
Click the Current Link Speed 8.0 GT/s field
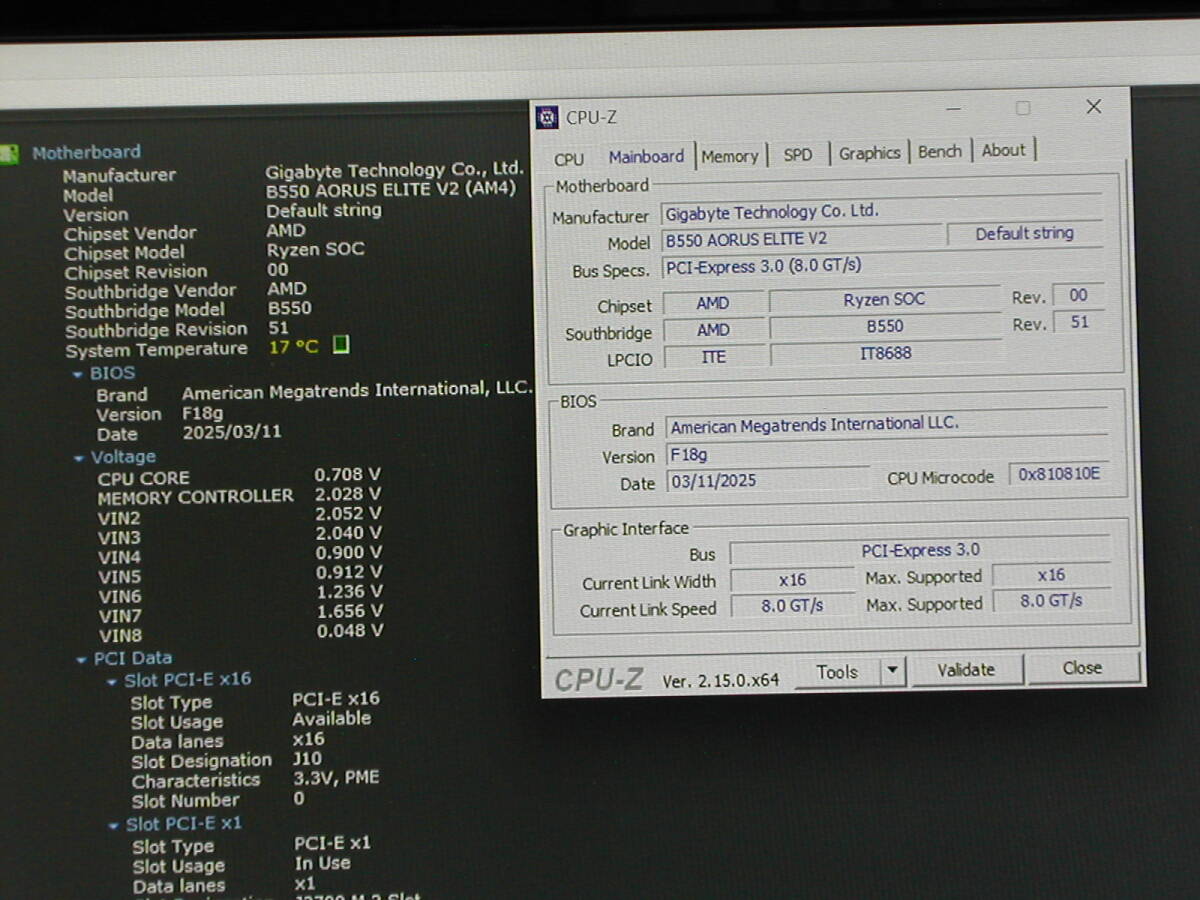793,607
